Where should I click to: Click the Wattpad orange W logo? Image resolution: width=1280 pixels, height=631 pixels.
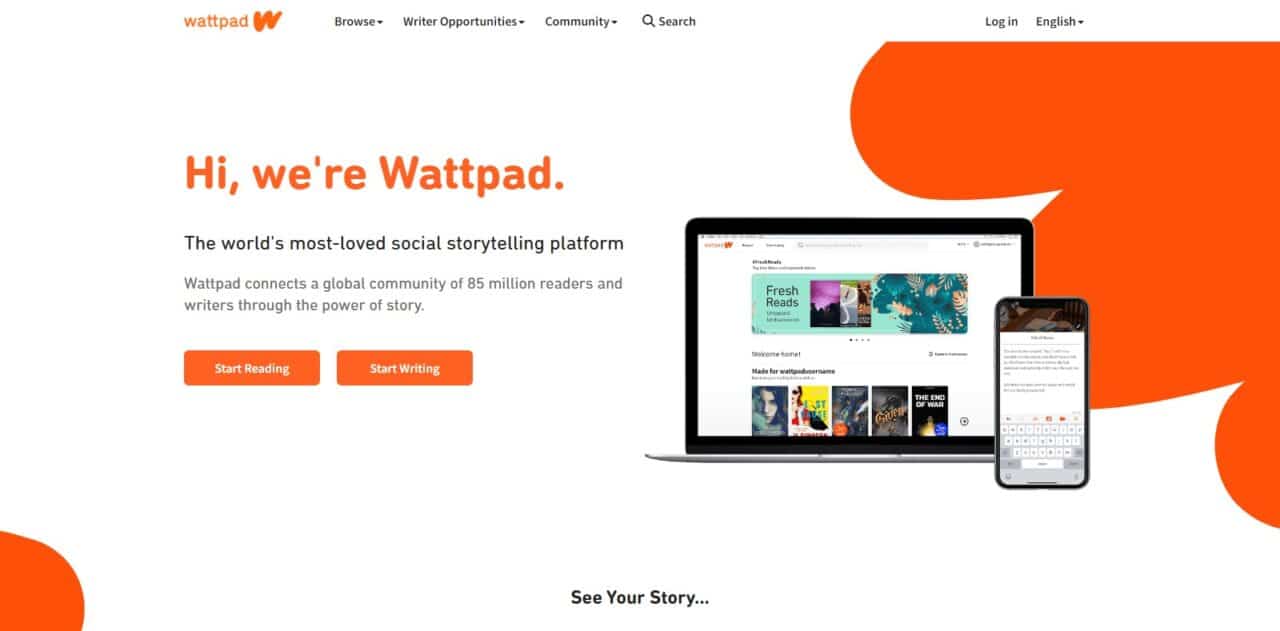267,21
